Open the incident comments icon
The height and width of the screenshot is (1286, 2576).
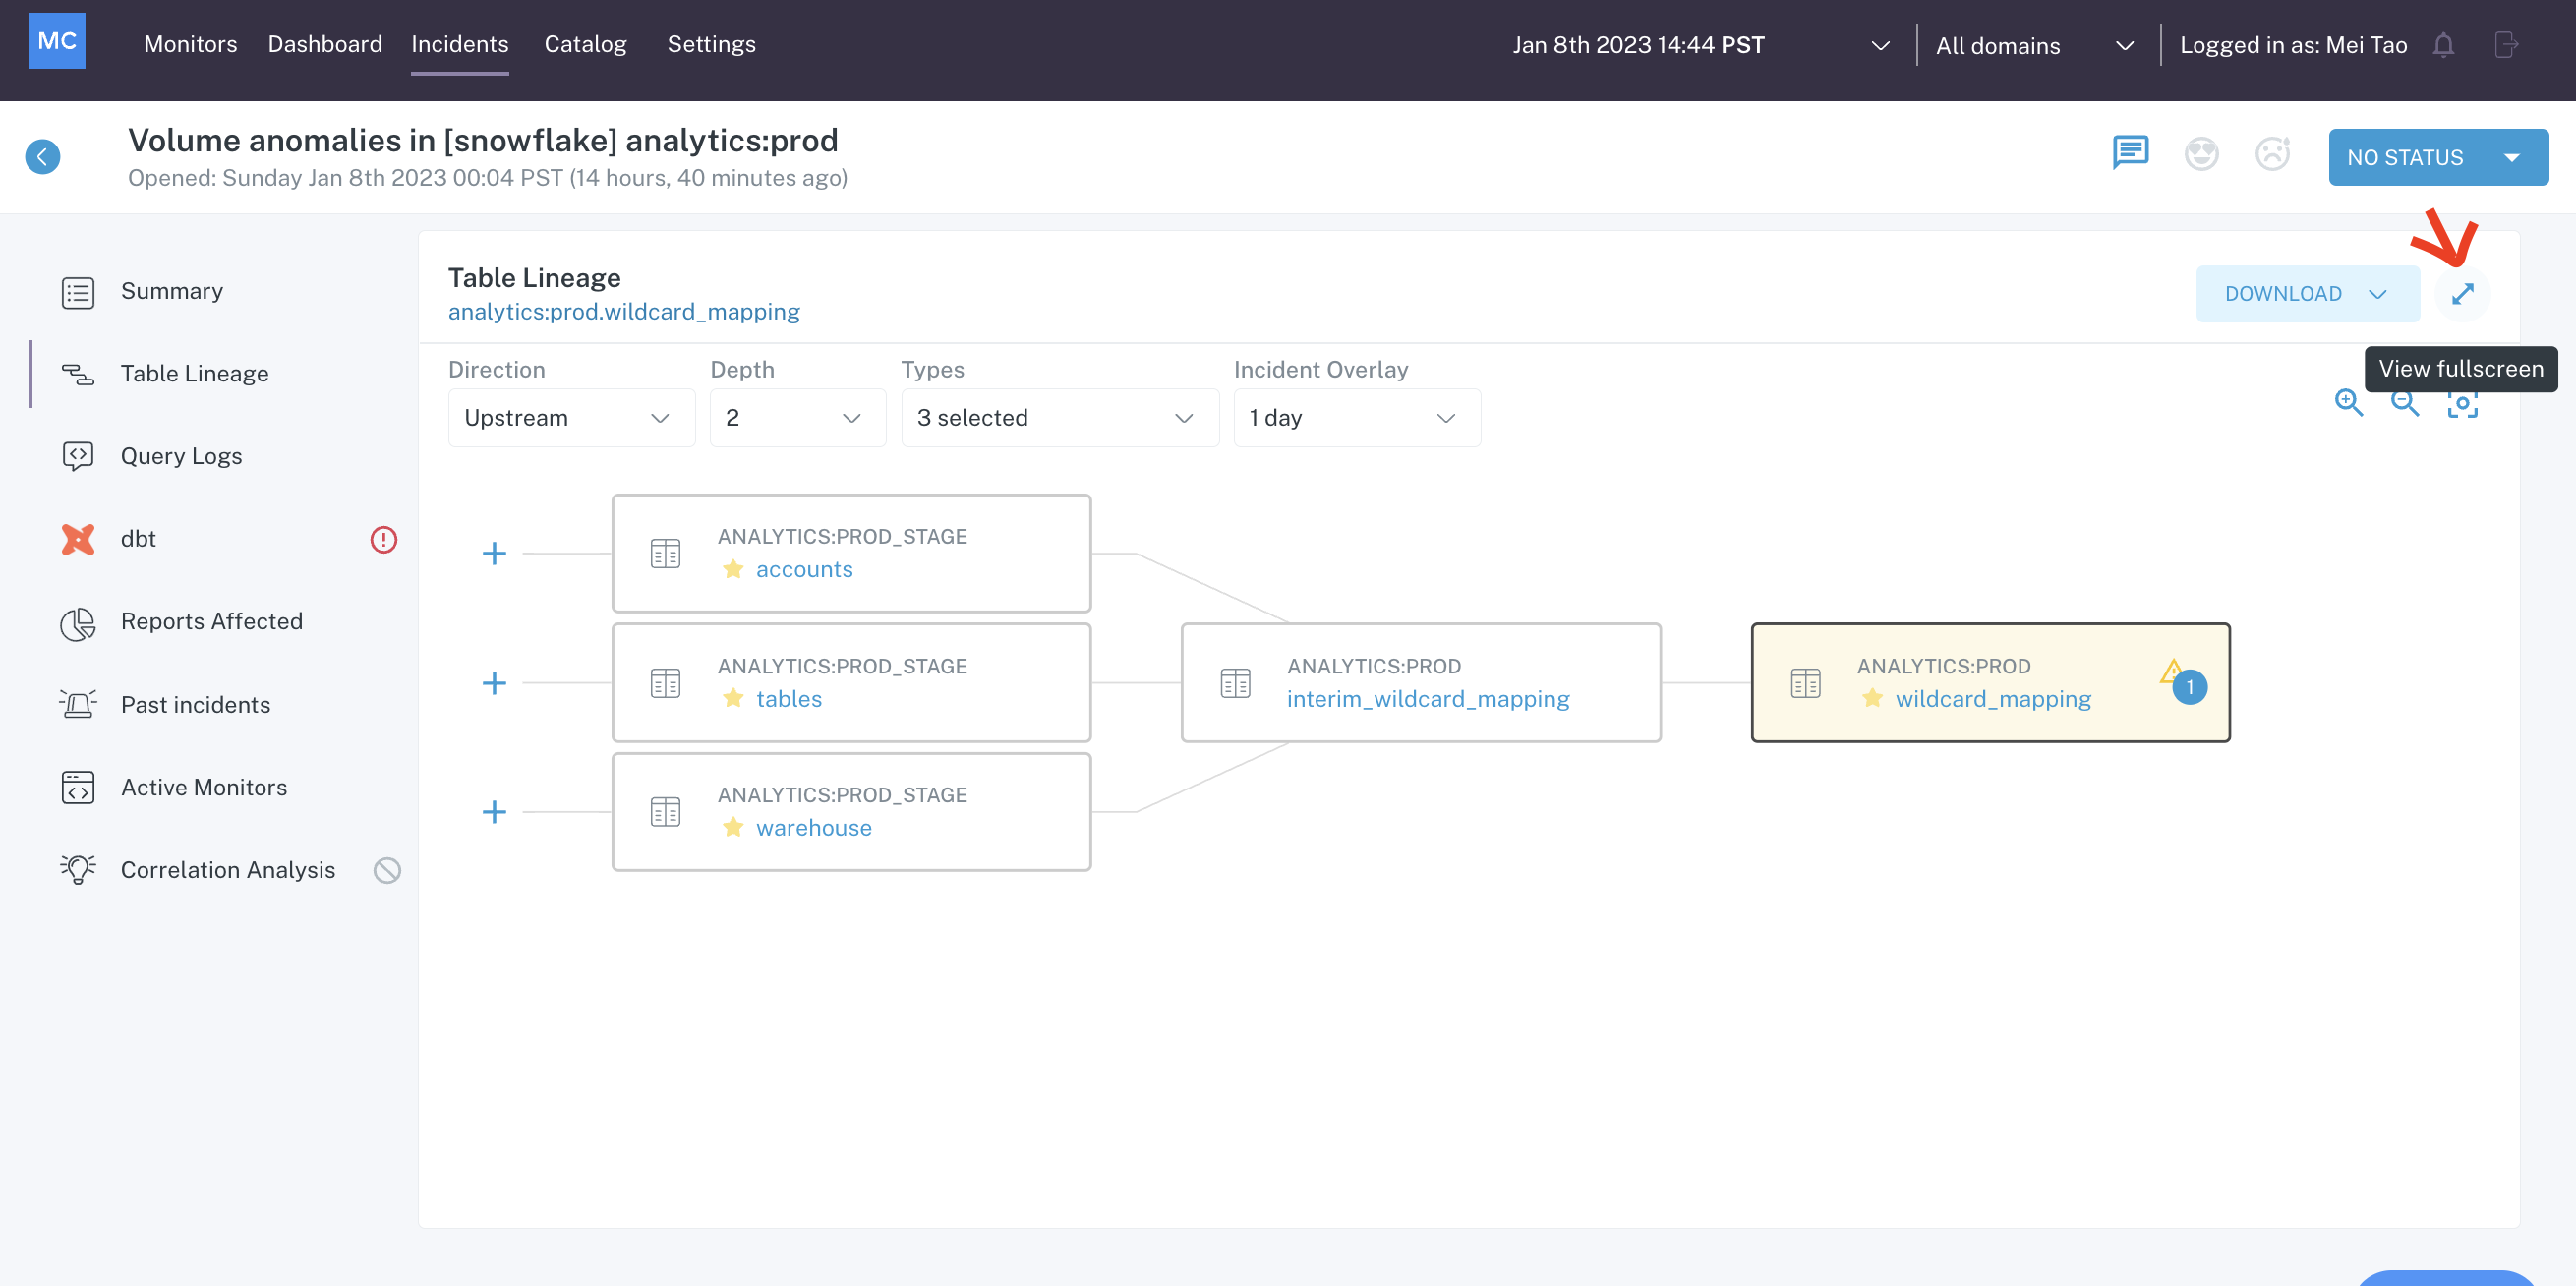coord(2130,153)
